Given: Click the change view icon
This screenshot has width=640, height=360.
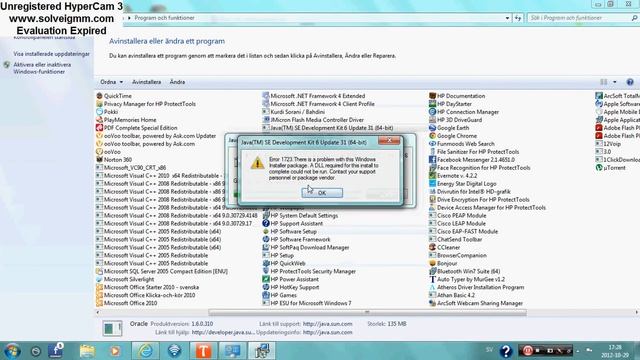Looking at the screenshot, I should [x=604, y=82].
